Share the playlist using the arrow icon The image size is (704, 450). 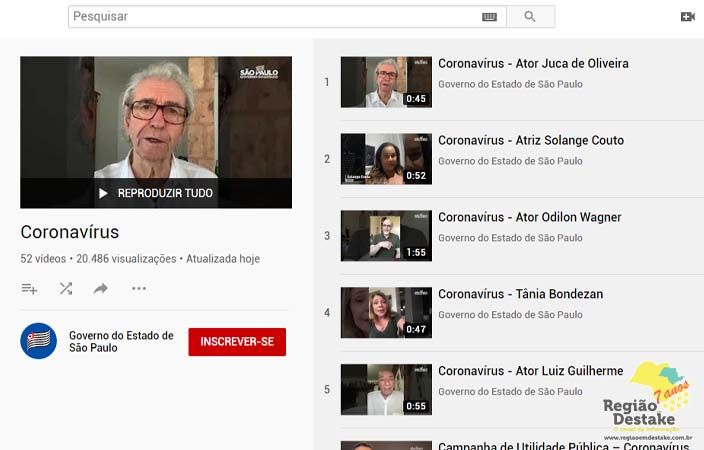(x=101, y=288)
